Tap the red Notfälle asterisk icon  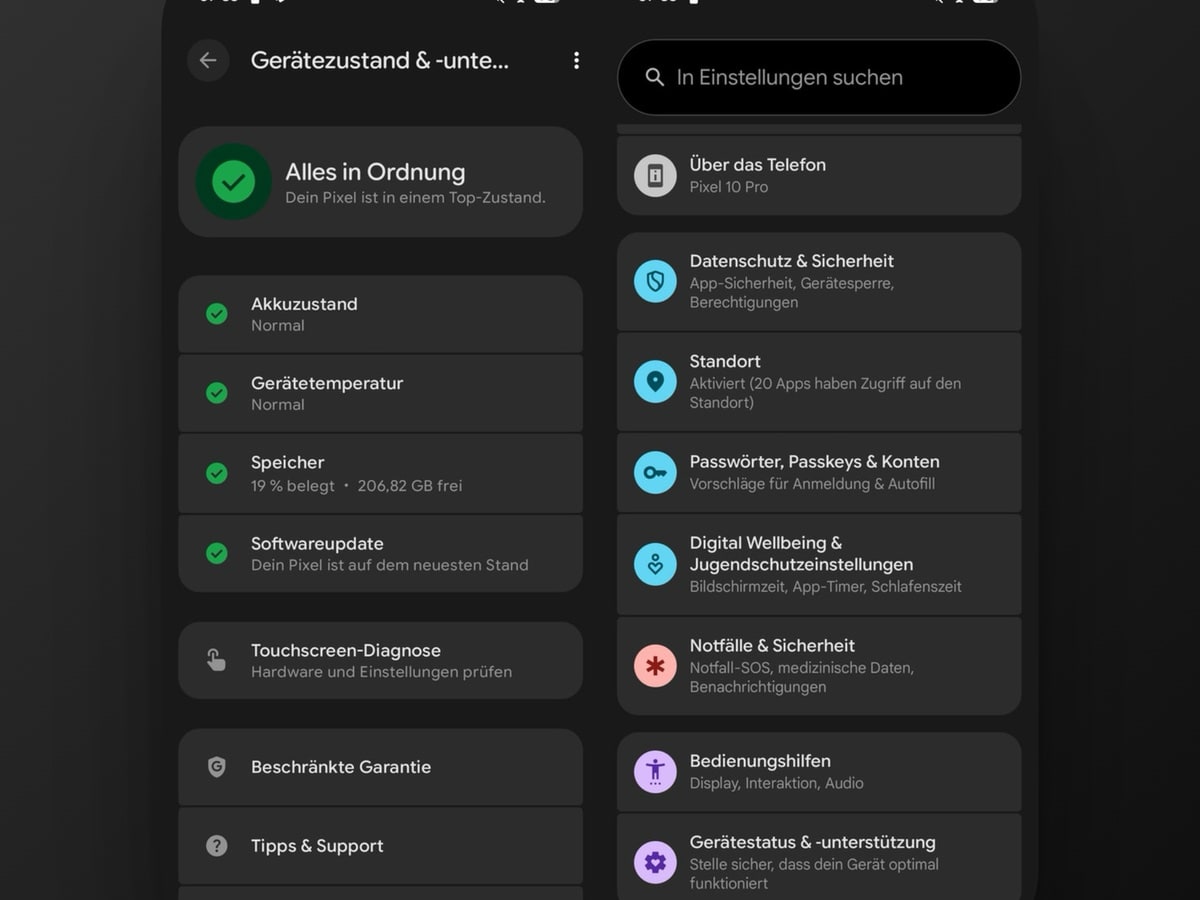(655, 666)
